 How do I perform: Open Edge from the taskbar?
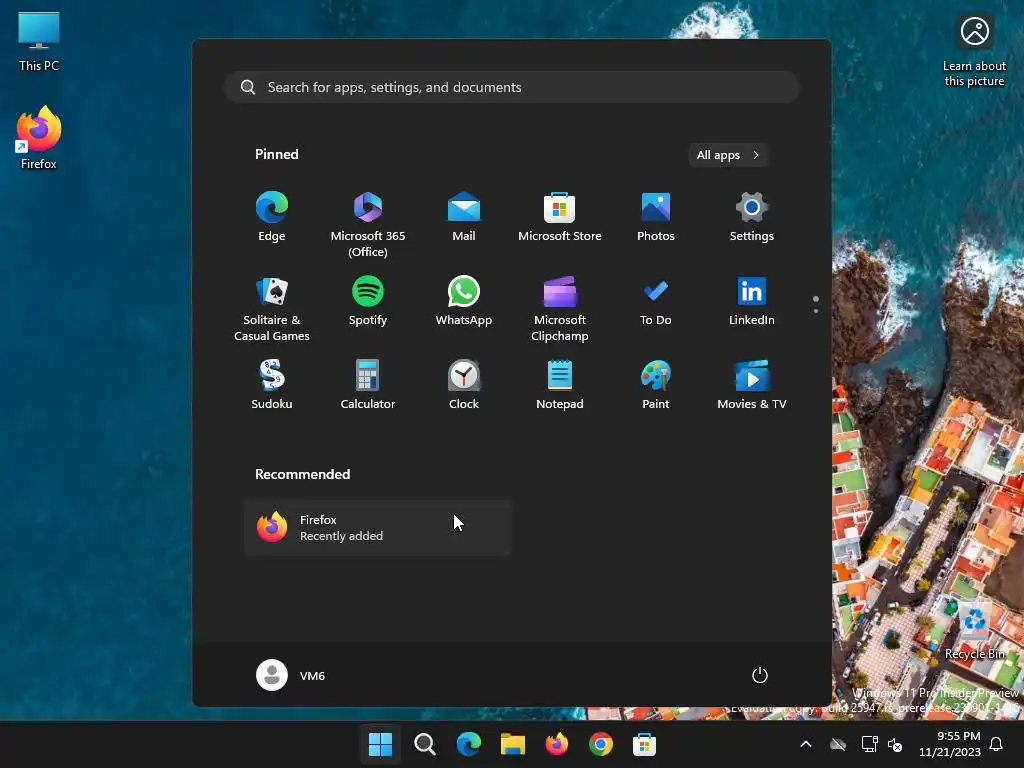[x=468, y=744]
